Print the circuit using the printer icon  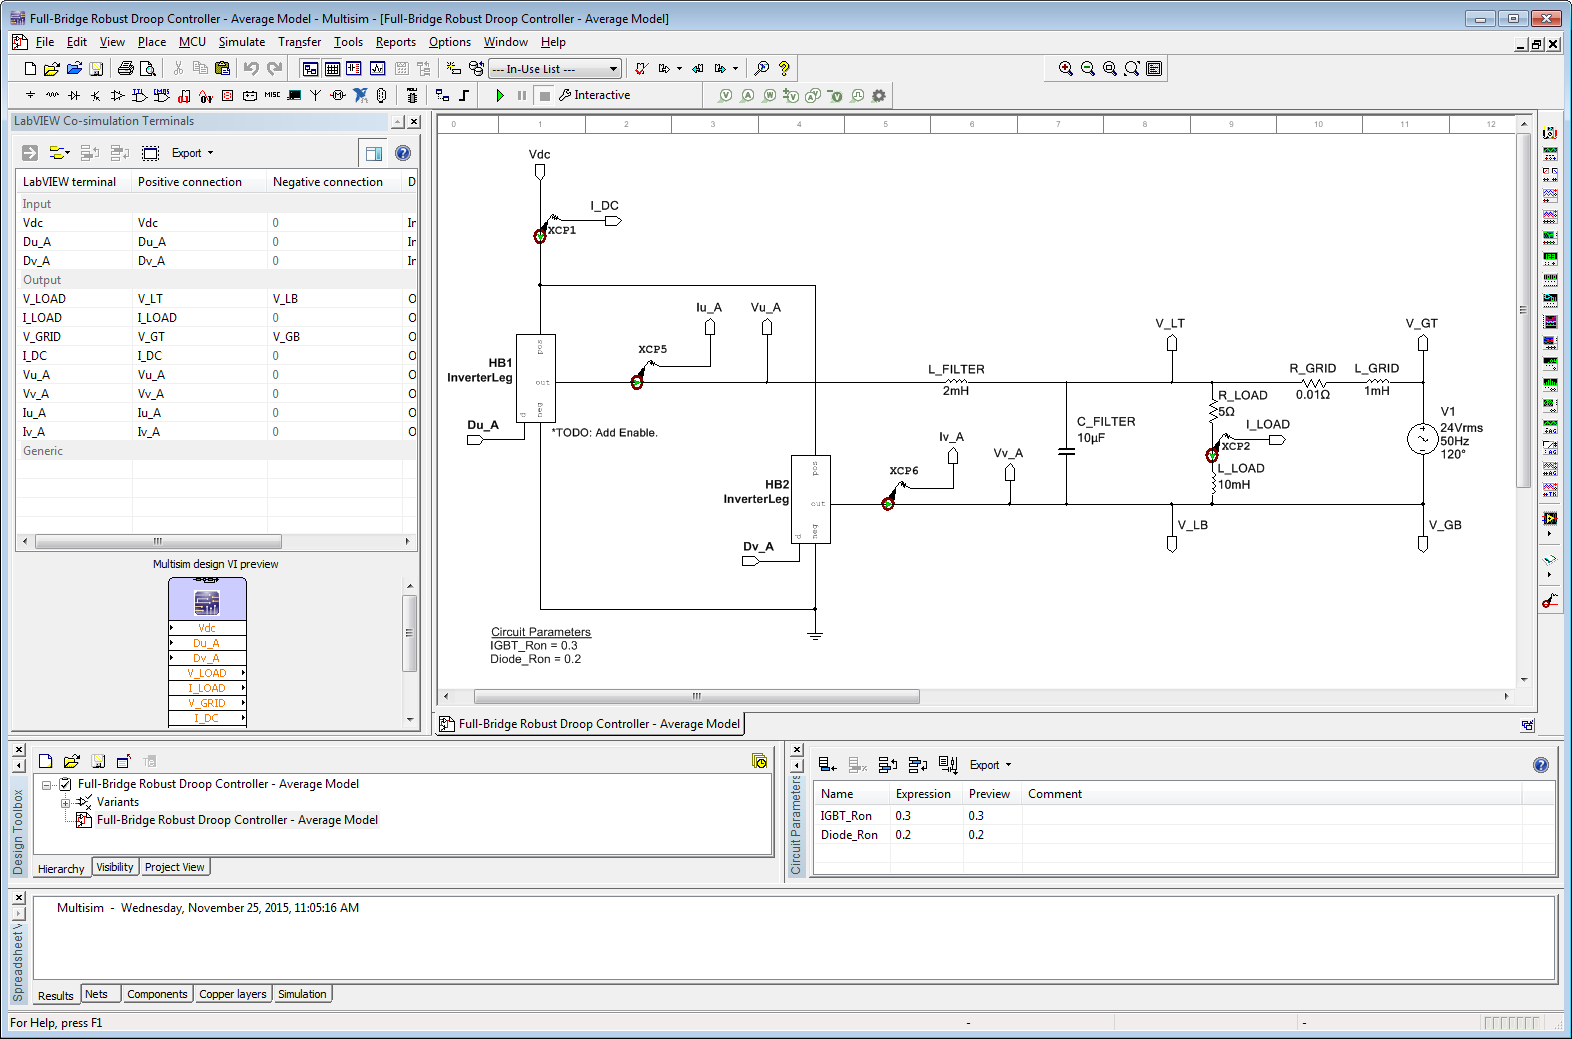(x=126, y=69)
